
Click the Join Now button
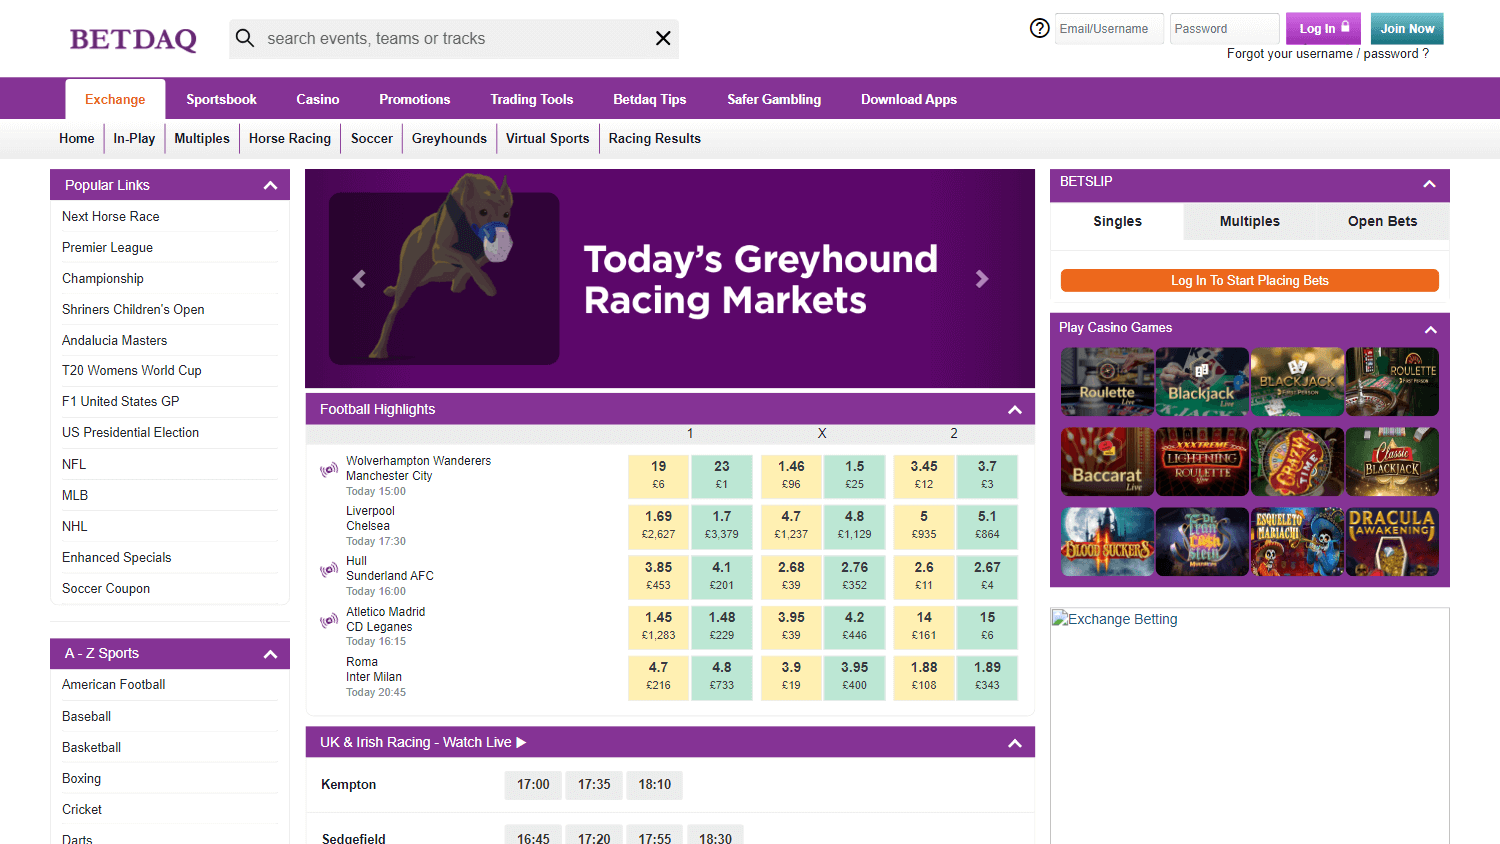[x=1407, y=28]
